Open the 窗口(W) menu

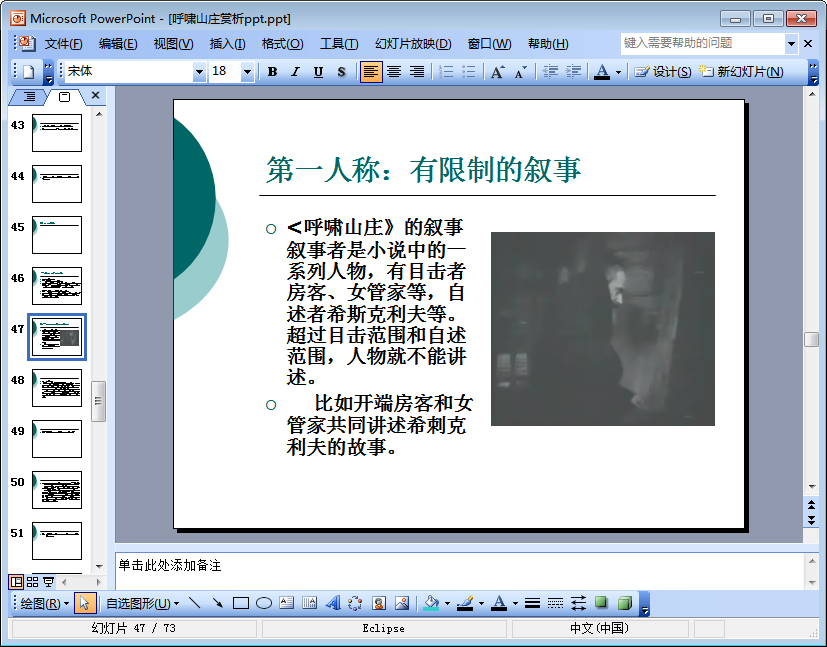coord(489,44)
